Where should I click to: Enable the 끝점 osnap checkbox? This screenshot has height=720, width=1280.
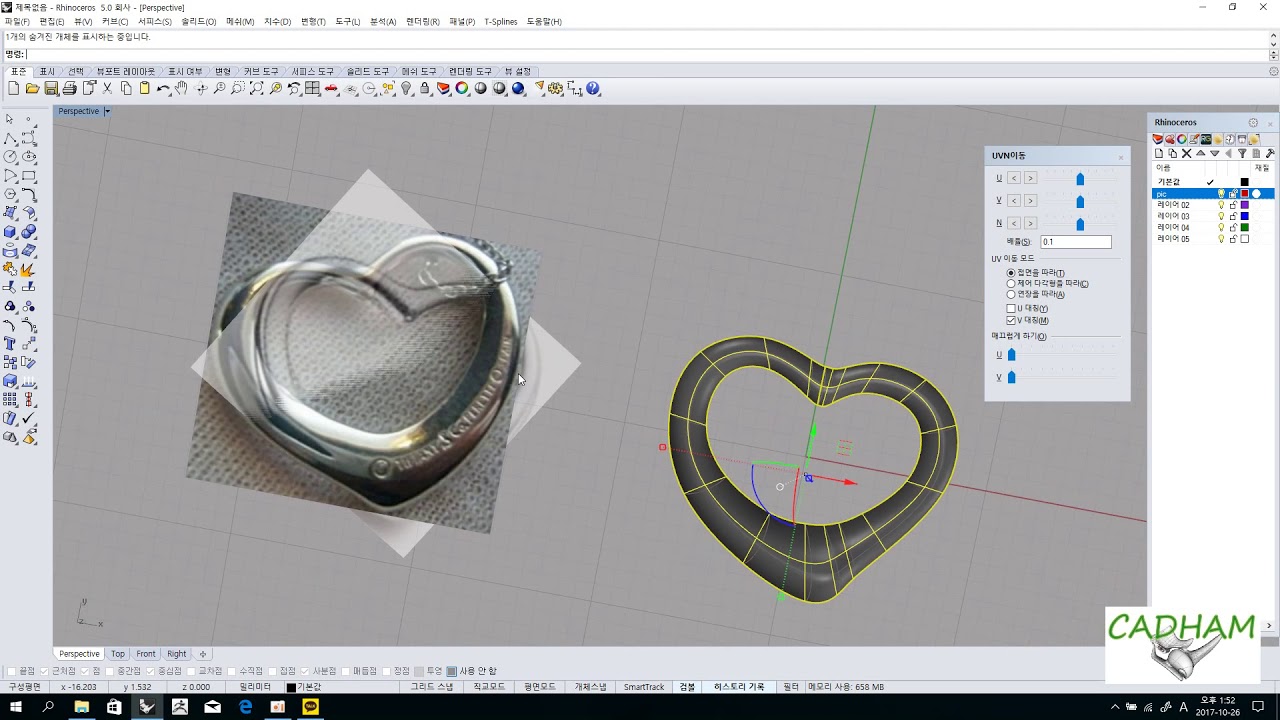pos(12,671)
